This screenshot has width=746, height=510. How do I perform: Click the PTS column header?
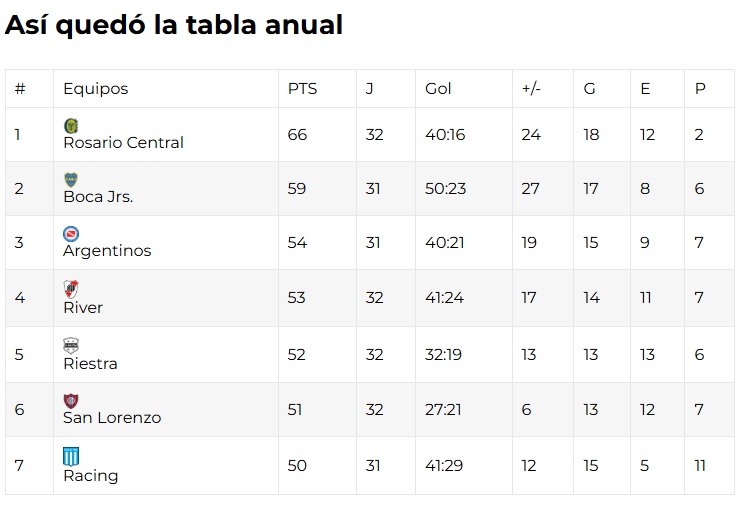coord(302,89)
